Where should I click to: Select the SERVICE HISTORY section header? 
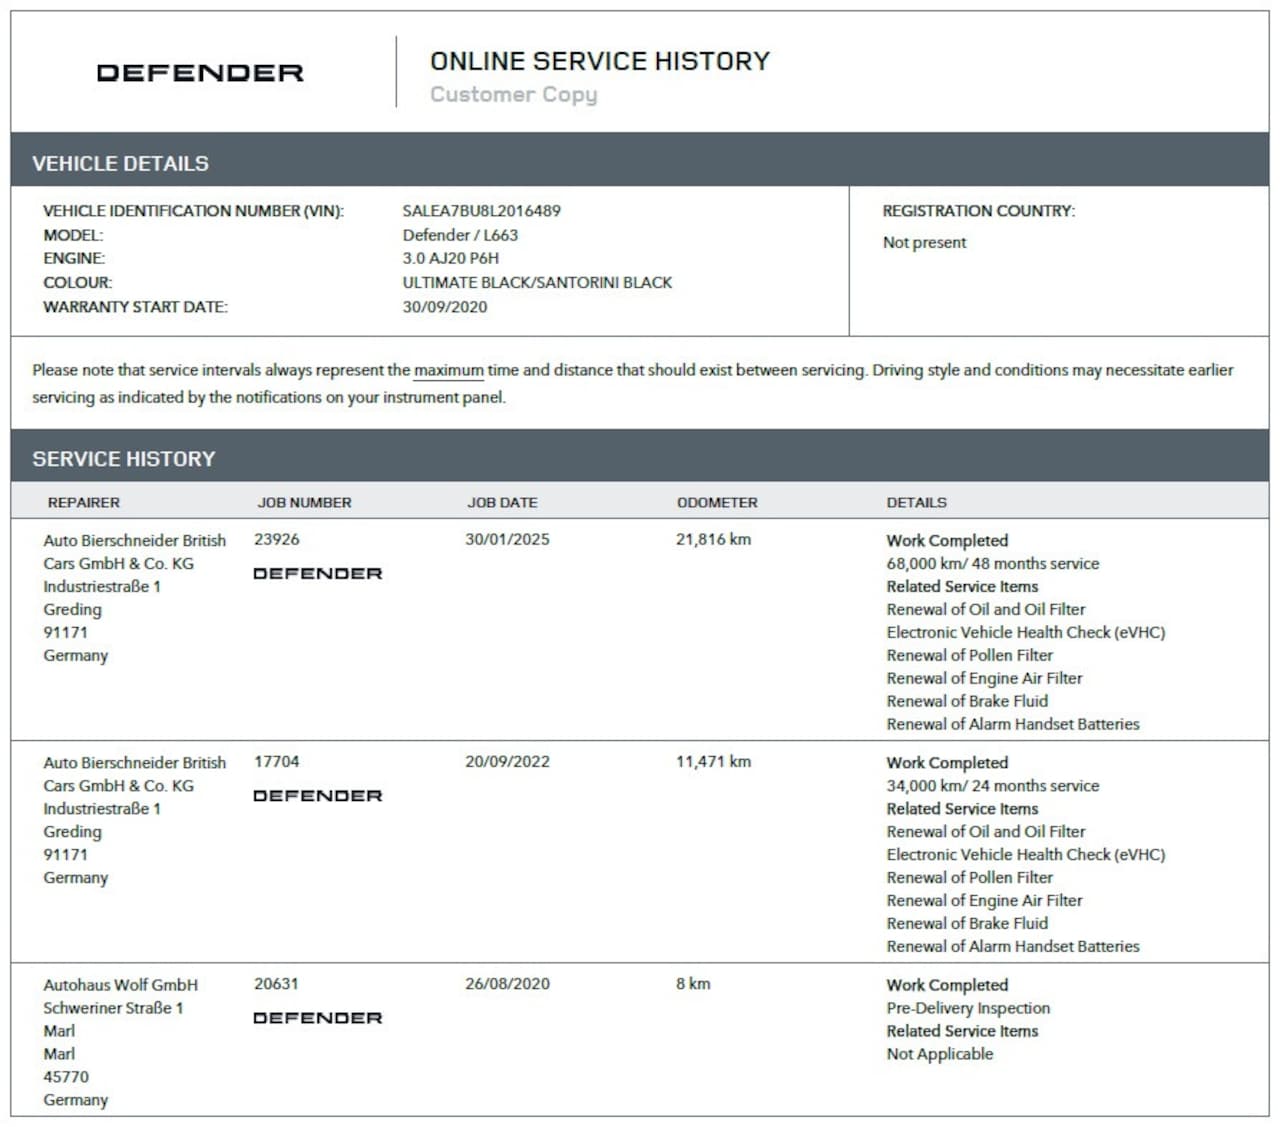click(123, 459)
